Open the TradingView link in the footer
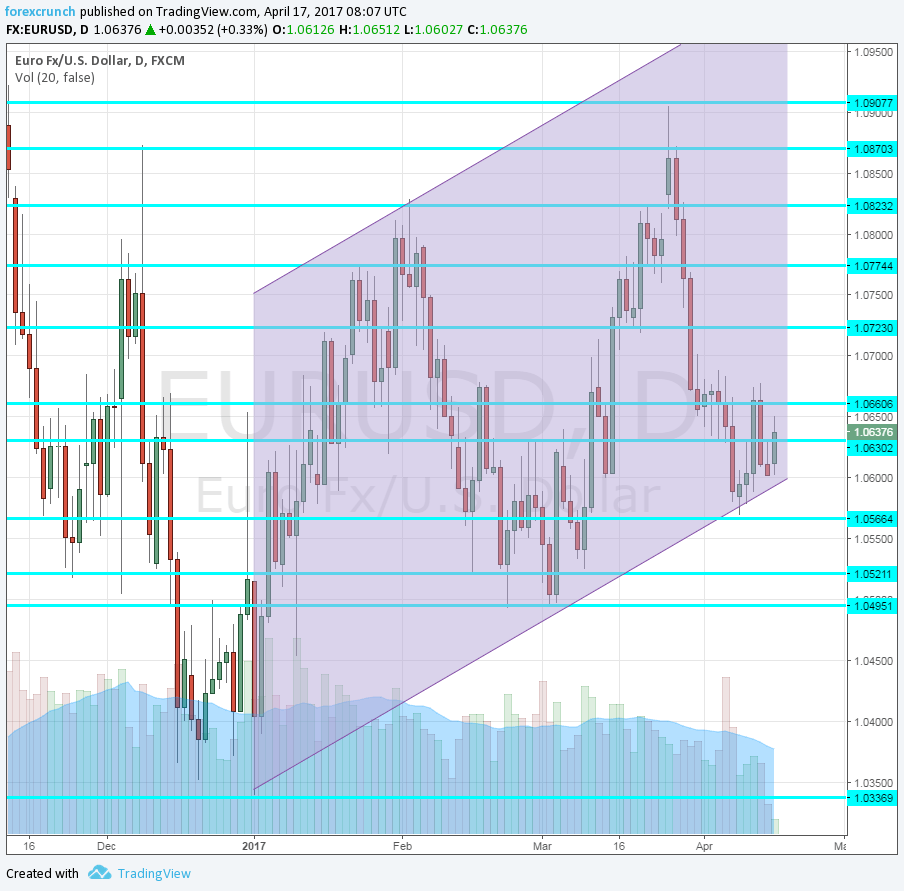 click(x=153, y=873)
